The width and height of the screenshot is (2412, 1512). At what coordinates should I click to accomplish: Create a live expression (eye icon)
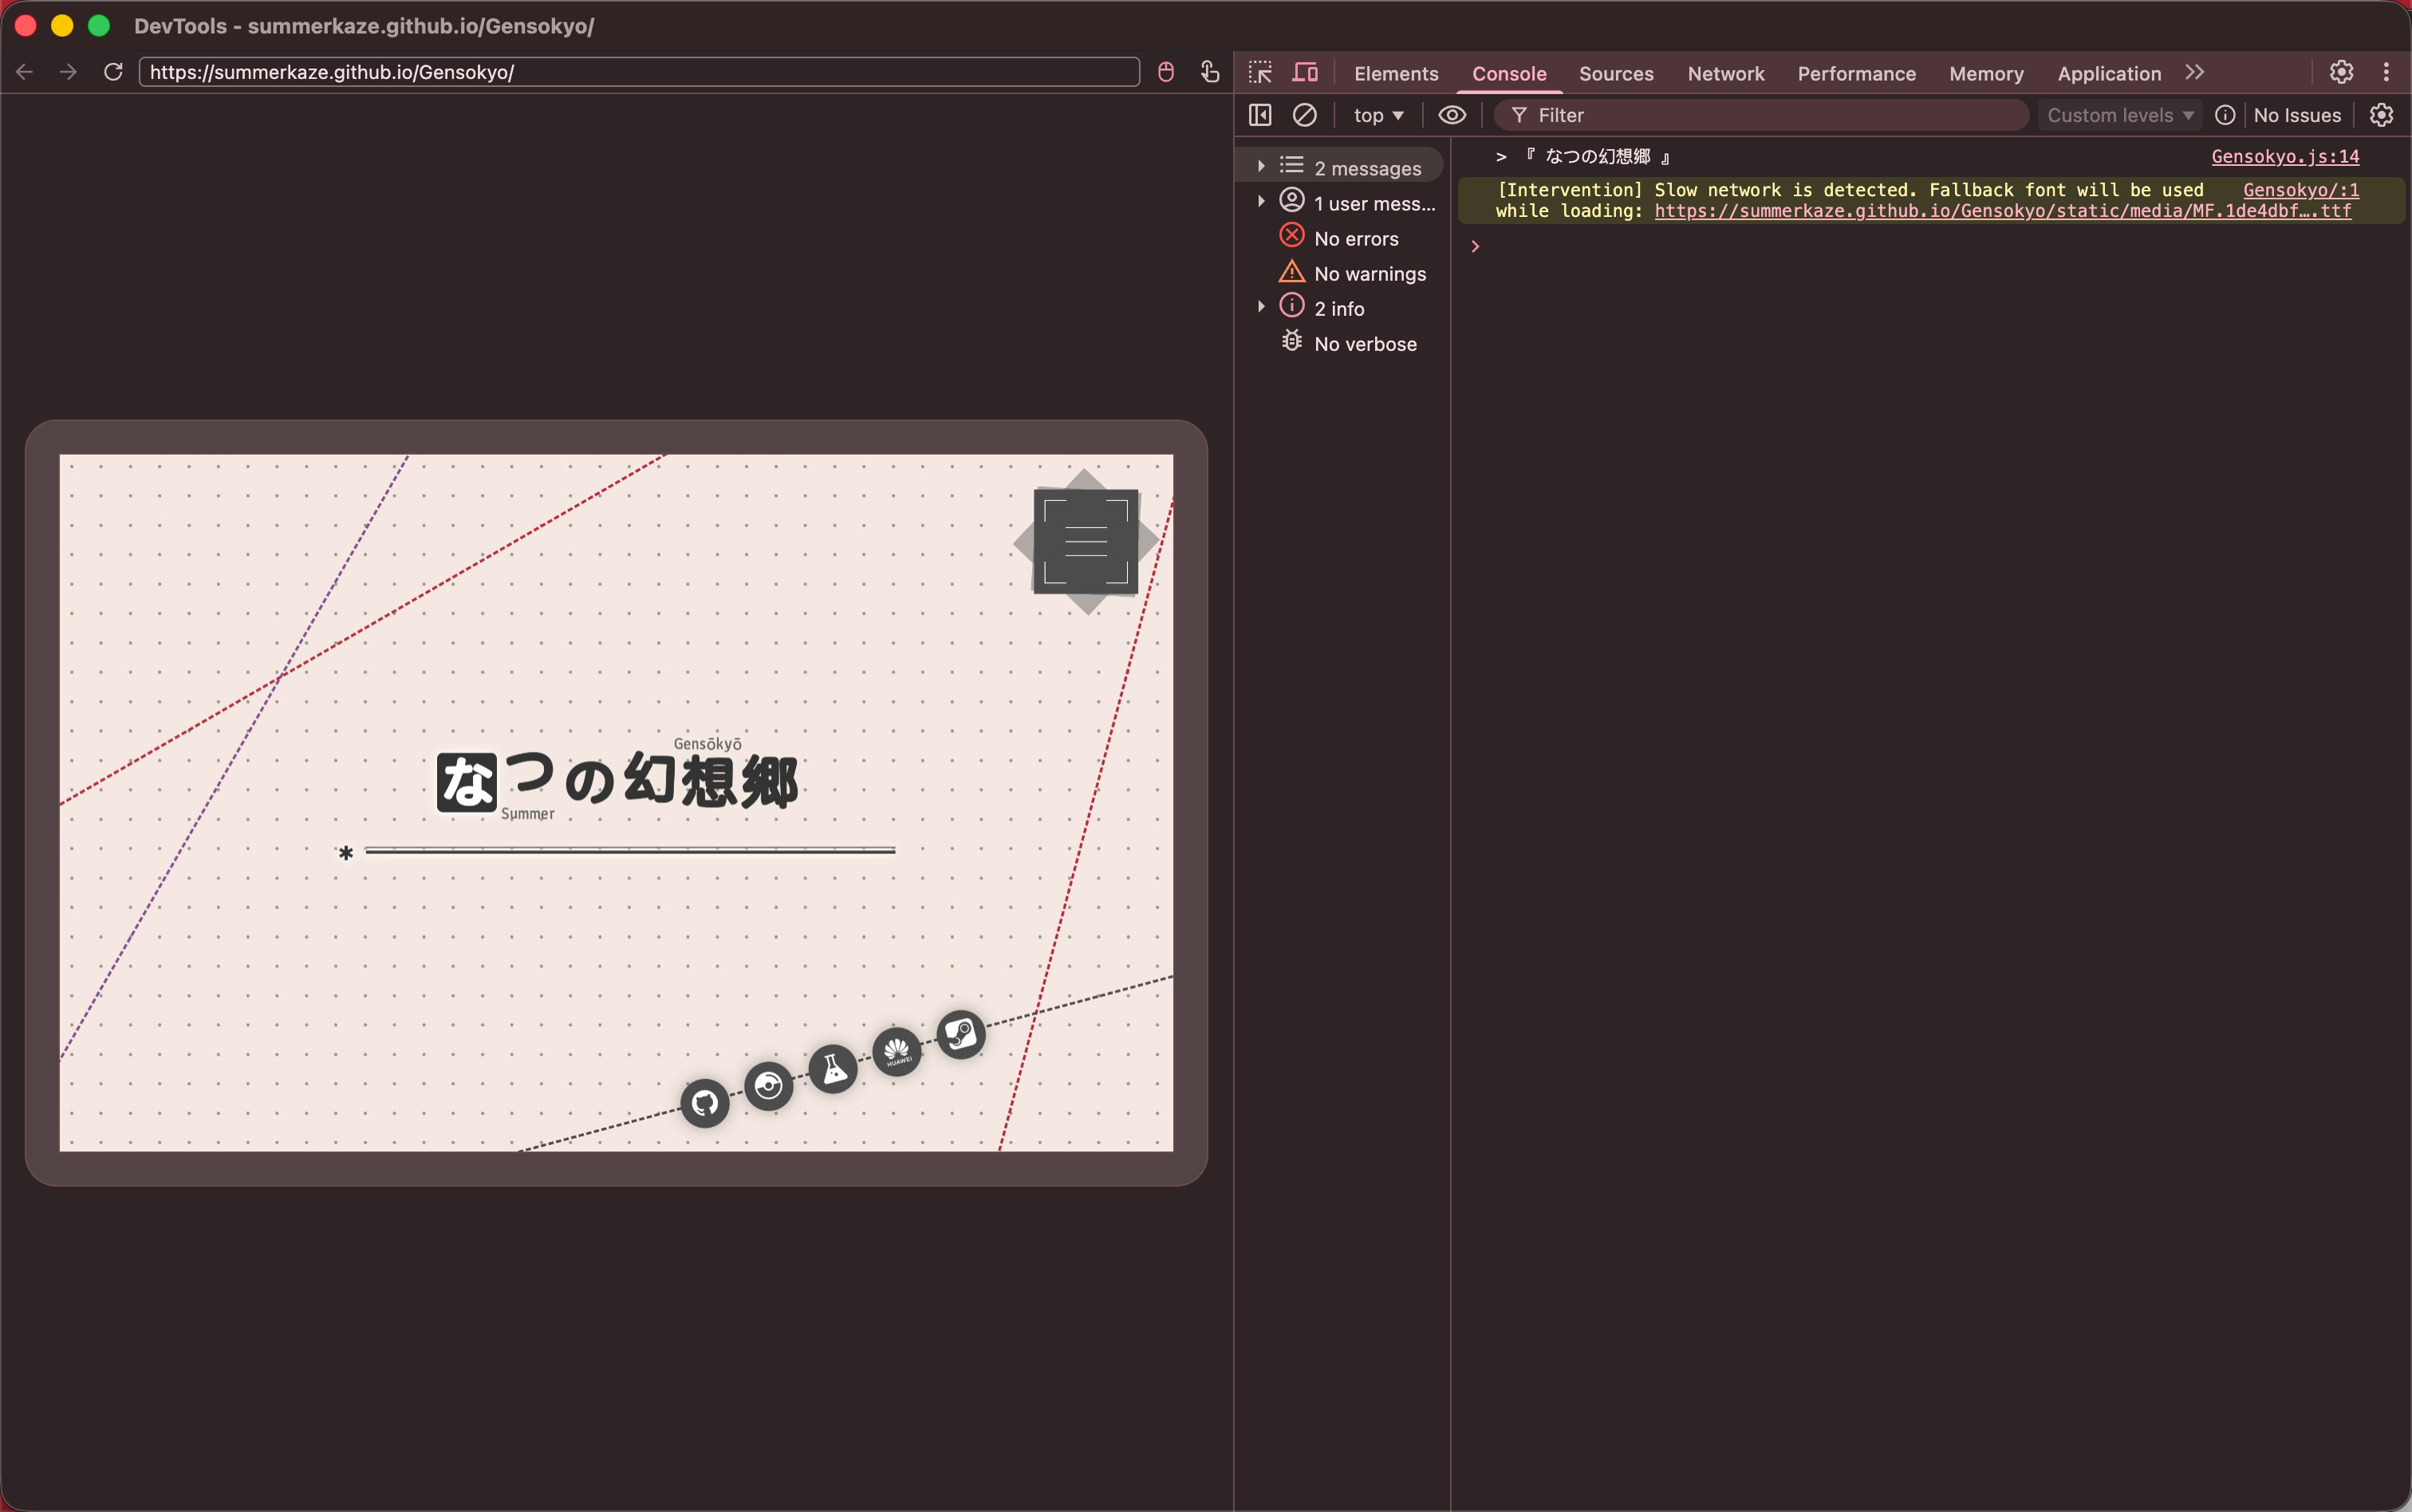point(1452,115)
